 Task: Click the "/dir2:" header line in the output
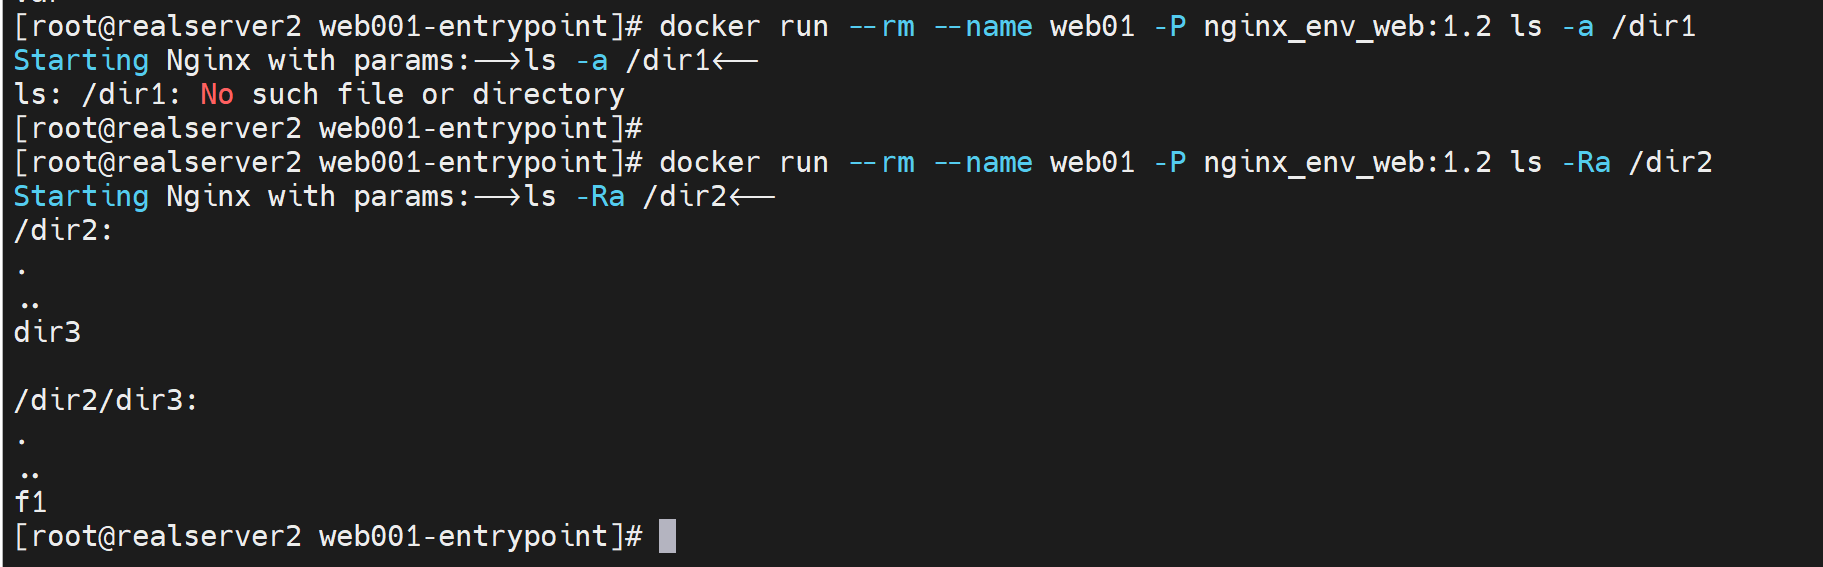tap(64, 230)
